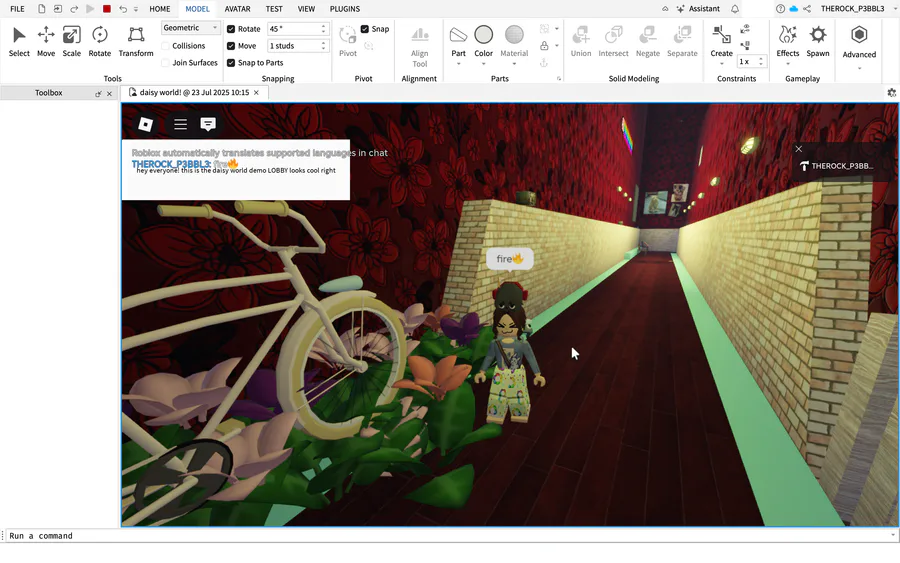The width and height of the screenshot is (900, 563).
Task: Close the player list panel
Action: click(798, 149)
